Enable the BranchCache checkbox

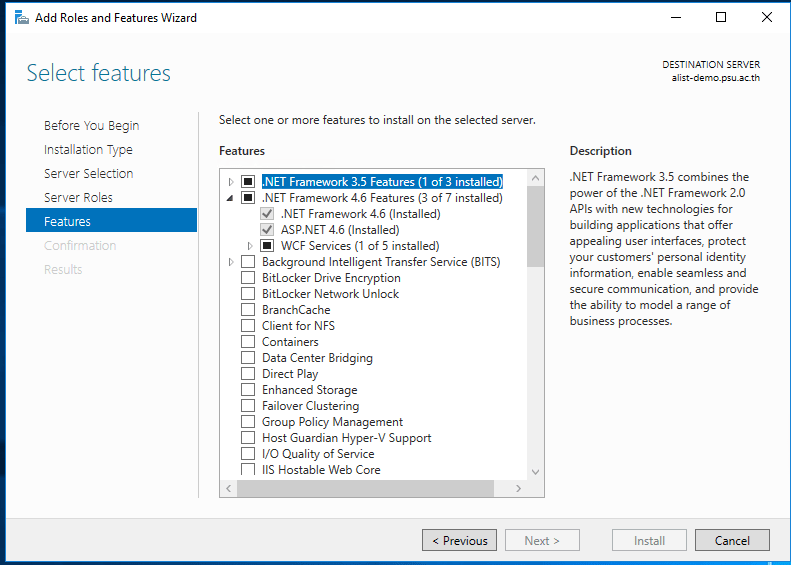(x=248, y=310)
